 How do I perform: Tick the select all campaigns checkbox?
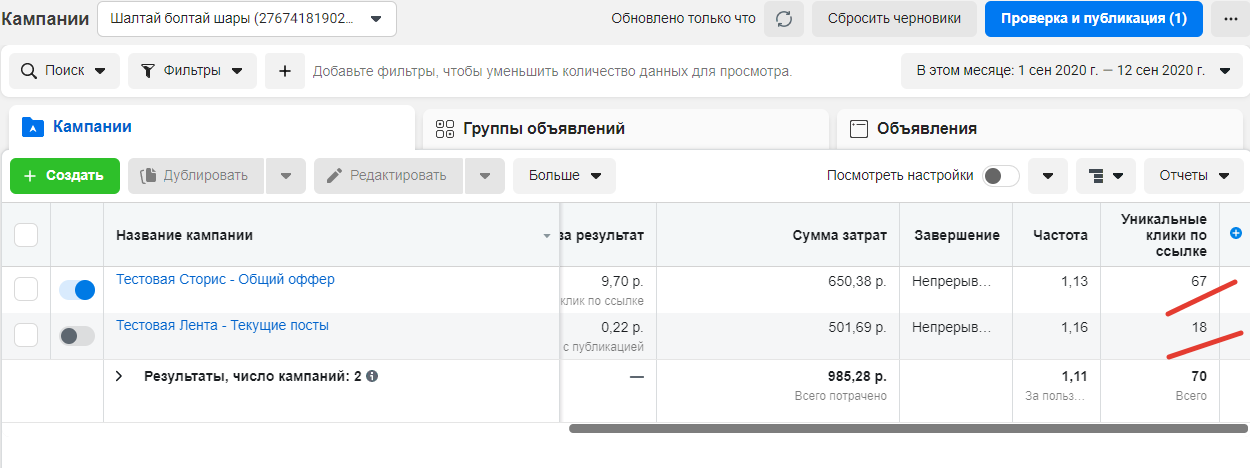click(x=26, y=235)
